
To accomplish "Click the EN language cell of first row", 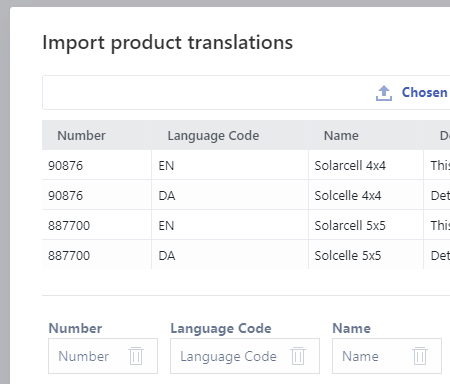I will click(x=230, y=165).
